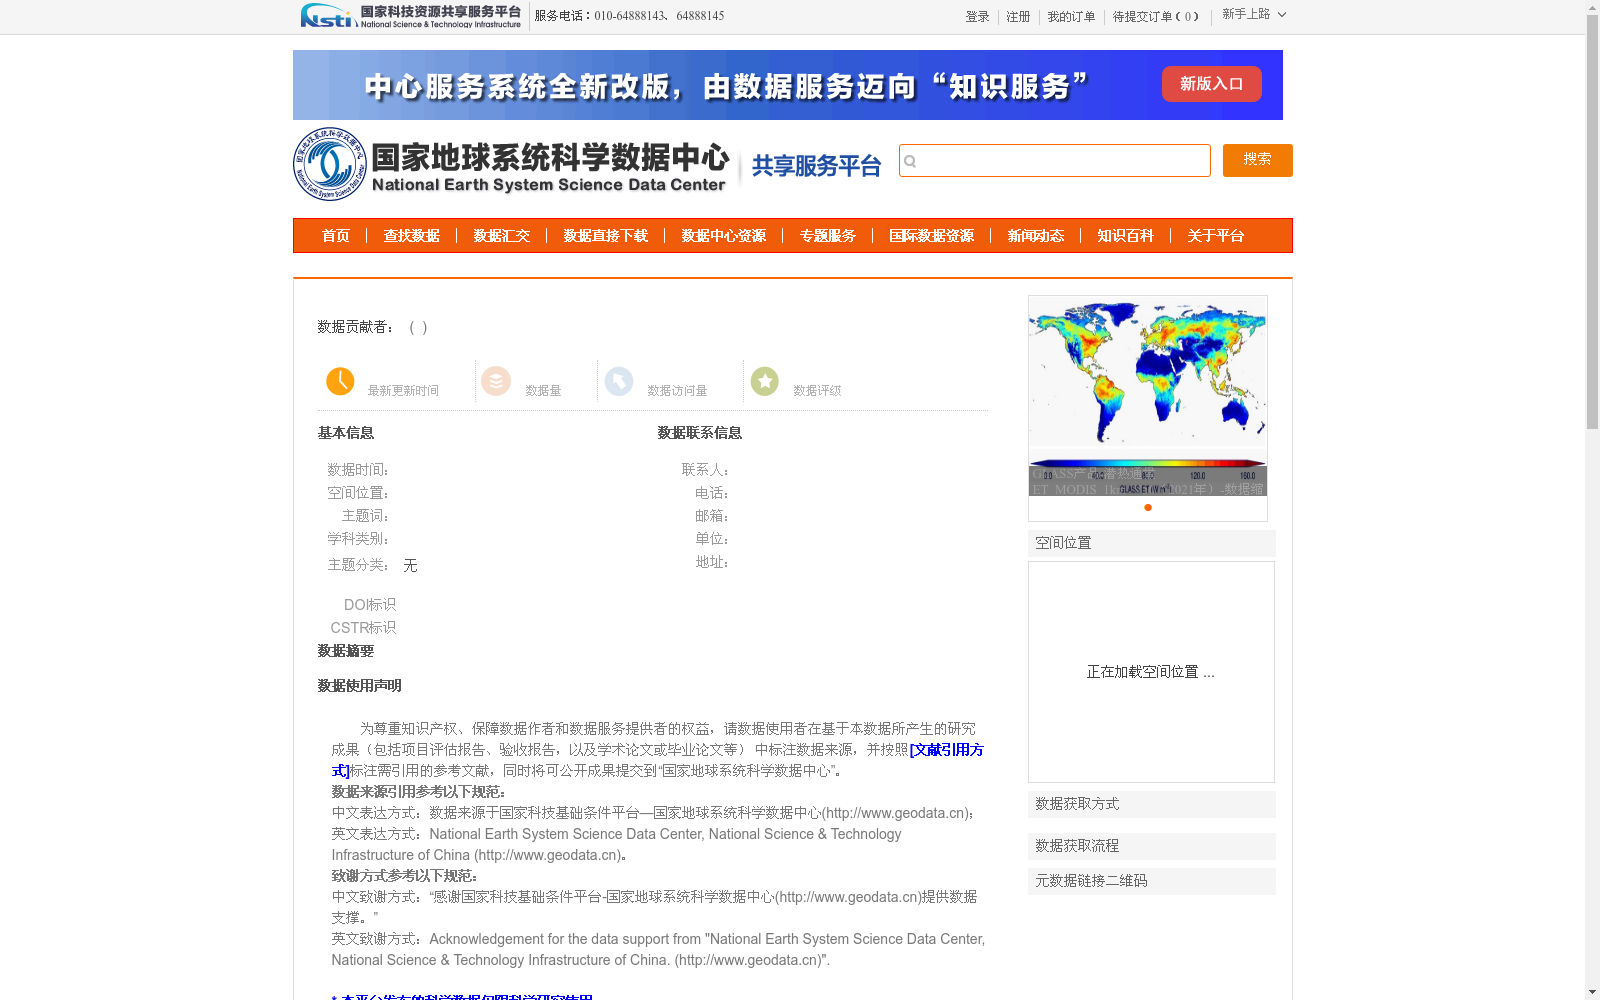Click the orange 搜索 button
Image resolution: width=1600 pixels, height=1000 pixels.
[1258, 160]
